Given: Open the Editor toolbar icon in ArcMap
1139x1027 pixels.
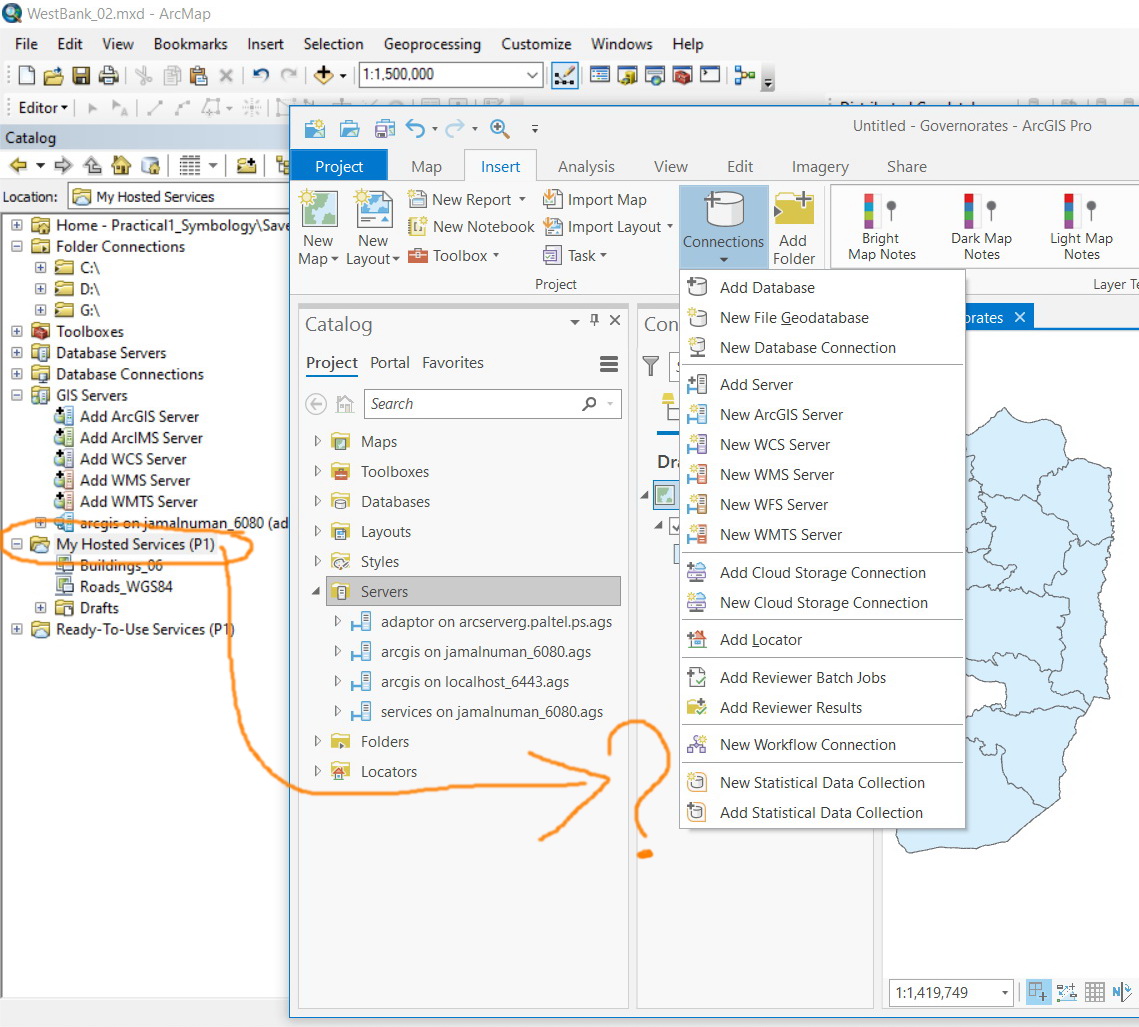Looking at the screenshot, I should [43, 108].
